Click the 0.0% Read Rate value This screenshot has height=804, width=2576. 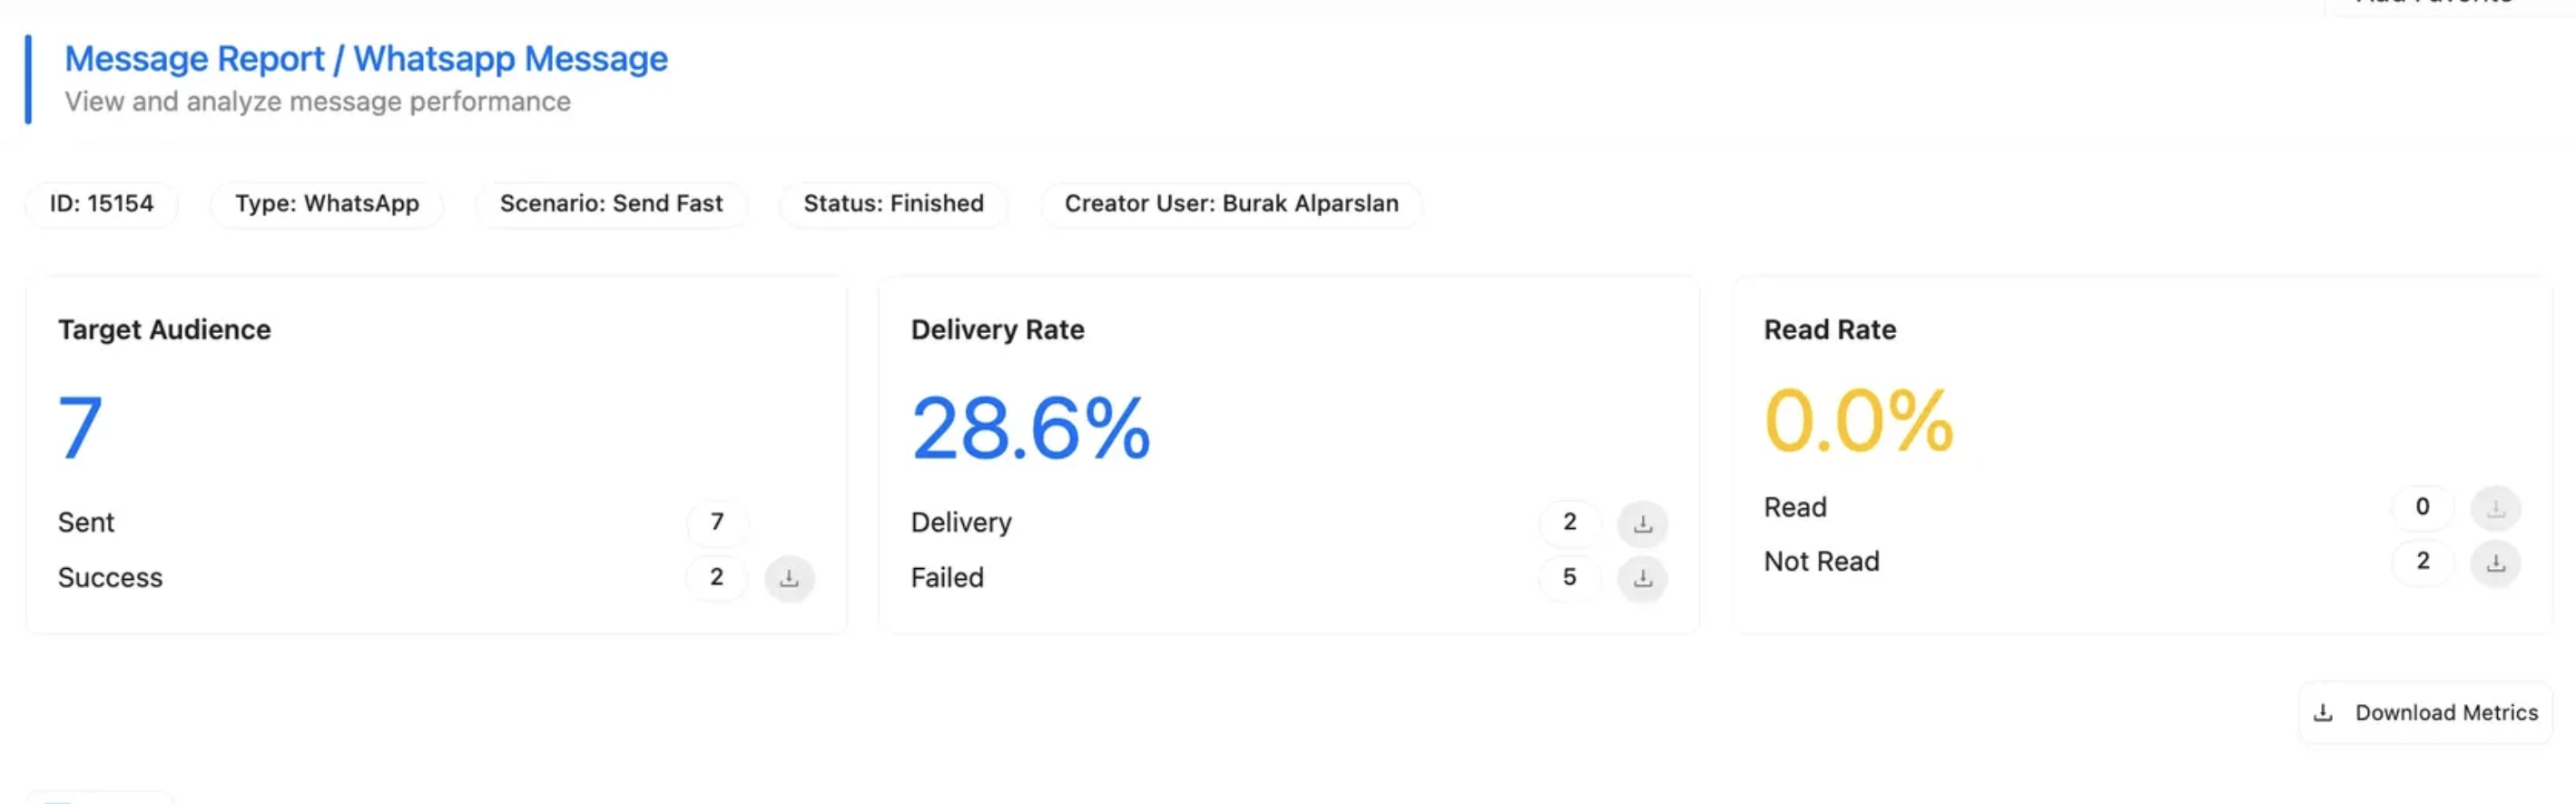(x=1858, y=421)
